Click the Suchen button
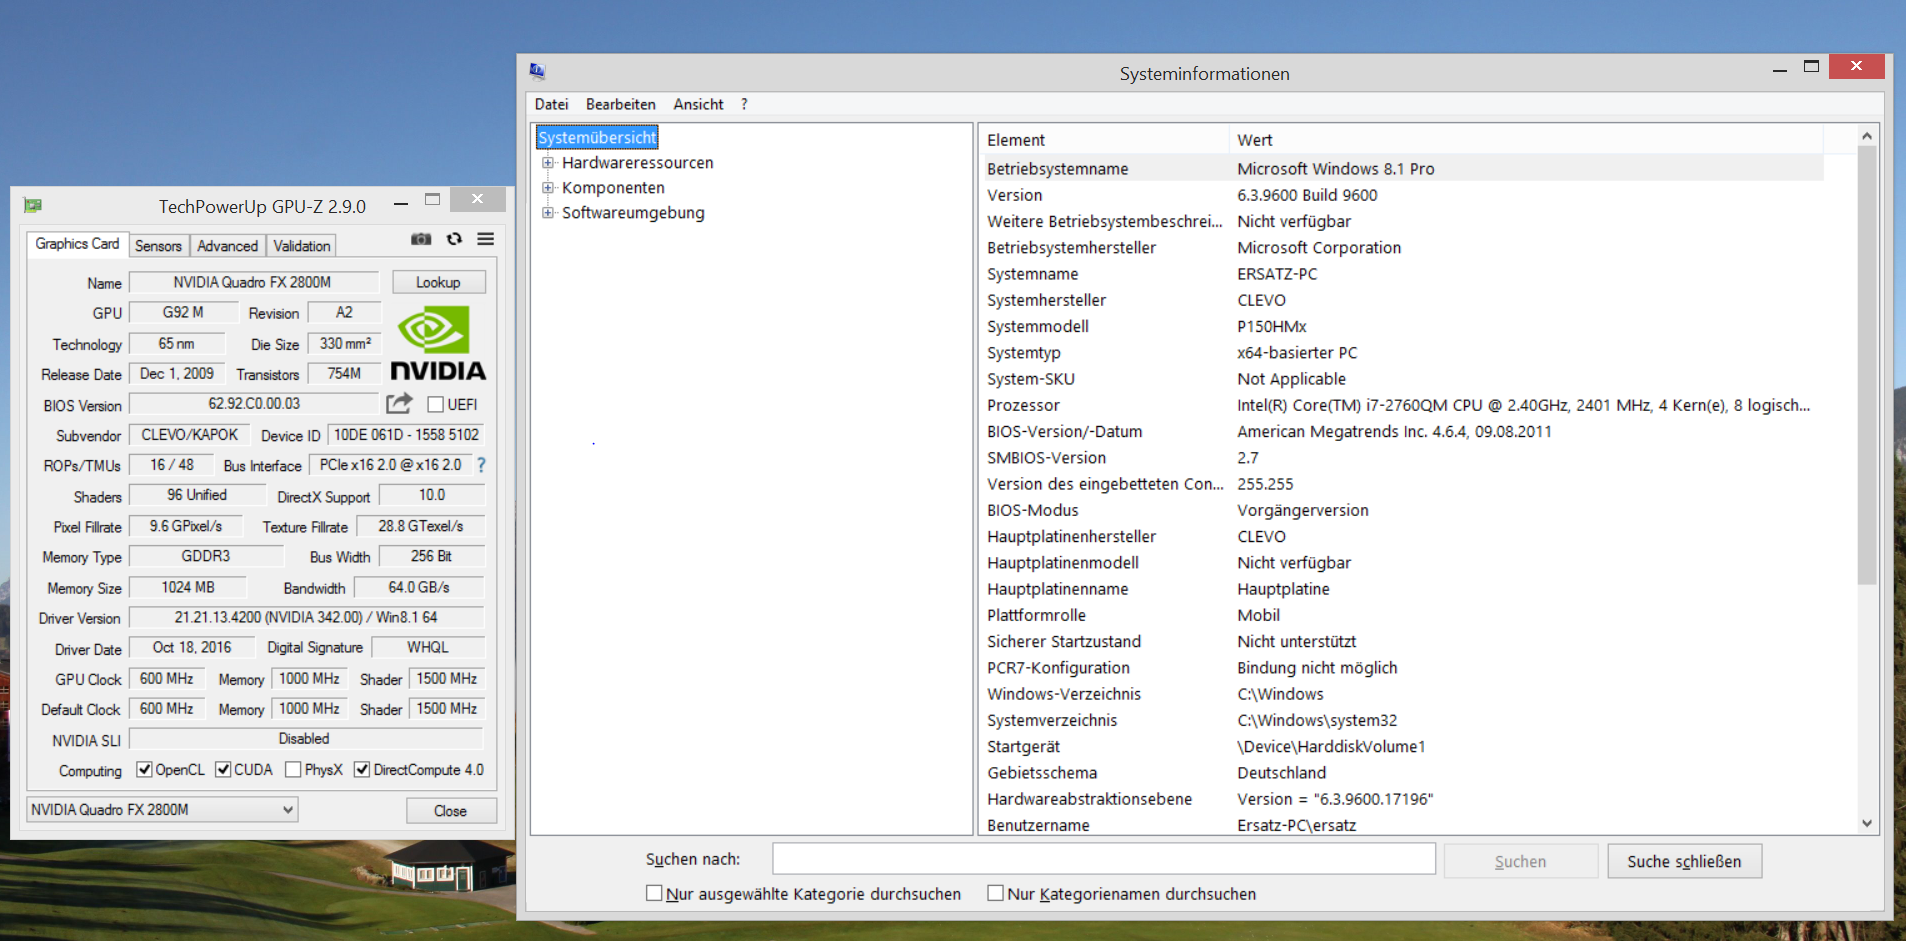Image resolution: width=1906 pixels, height=941 pixels. pos(1520,861)
